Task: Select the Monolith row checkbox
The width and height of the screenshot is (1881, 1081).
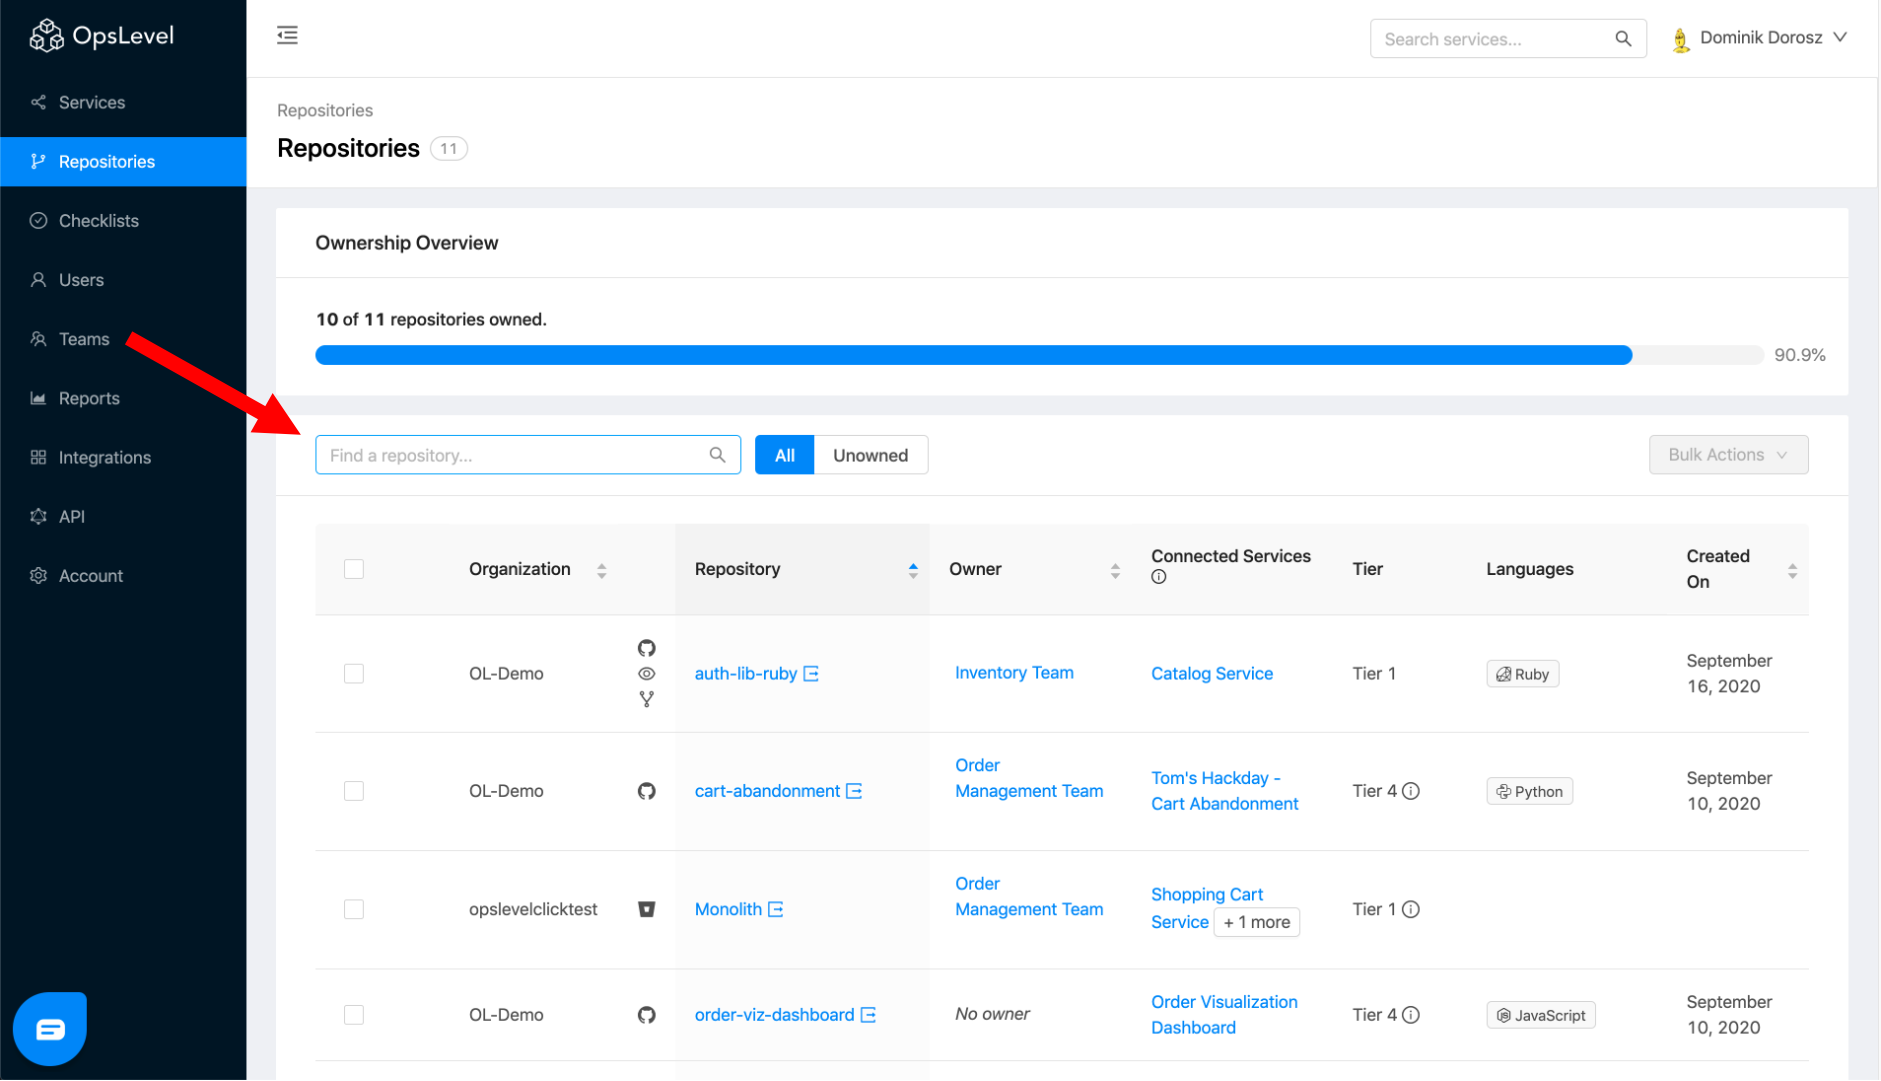Action: tap(354, 909)
